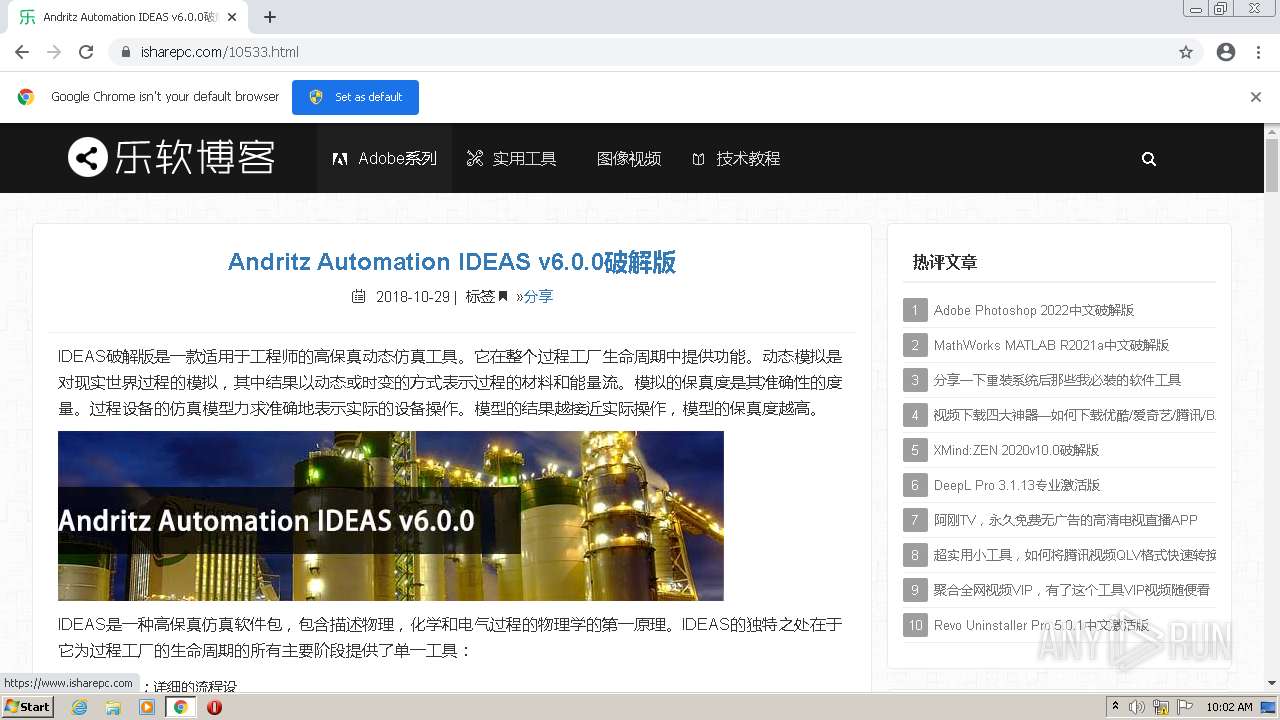Open the Adobe系列 menu item
This screenshot has height=720, width=1280.
tap(385, 158)
